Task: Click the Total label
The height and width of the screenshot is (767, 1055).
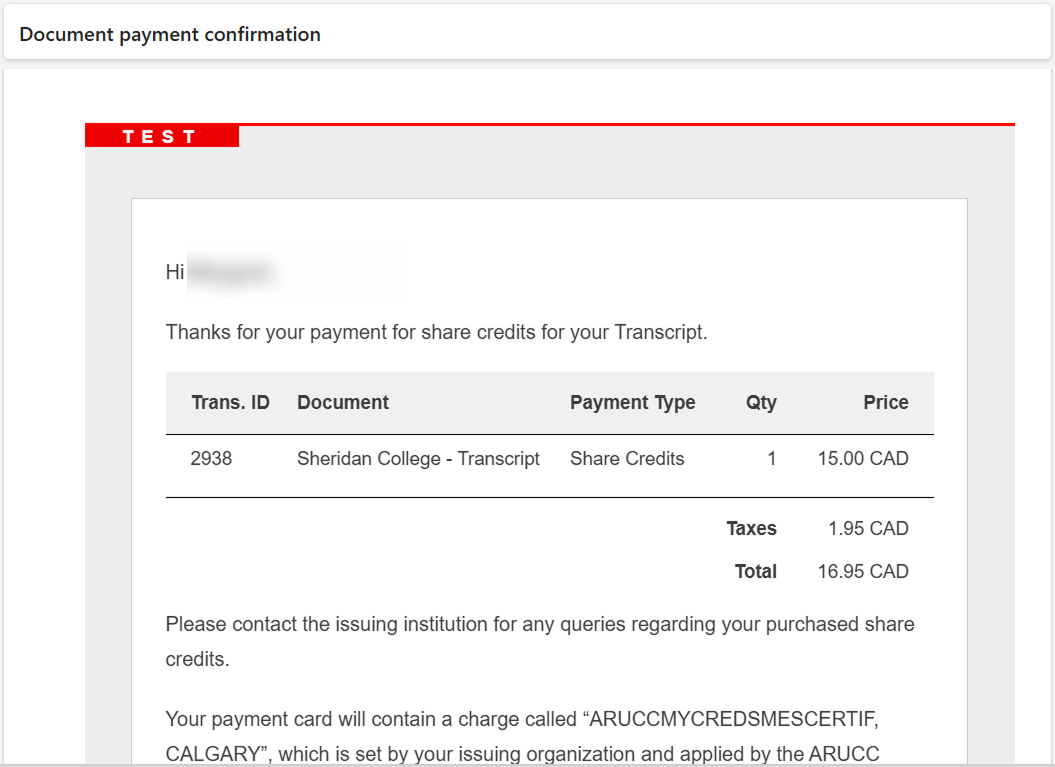Action: click(756, 572)
